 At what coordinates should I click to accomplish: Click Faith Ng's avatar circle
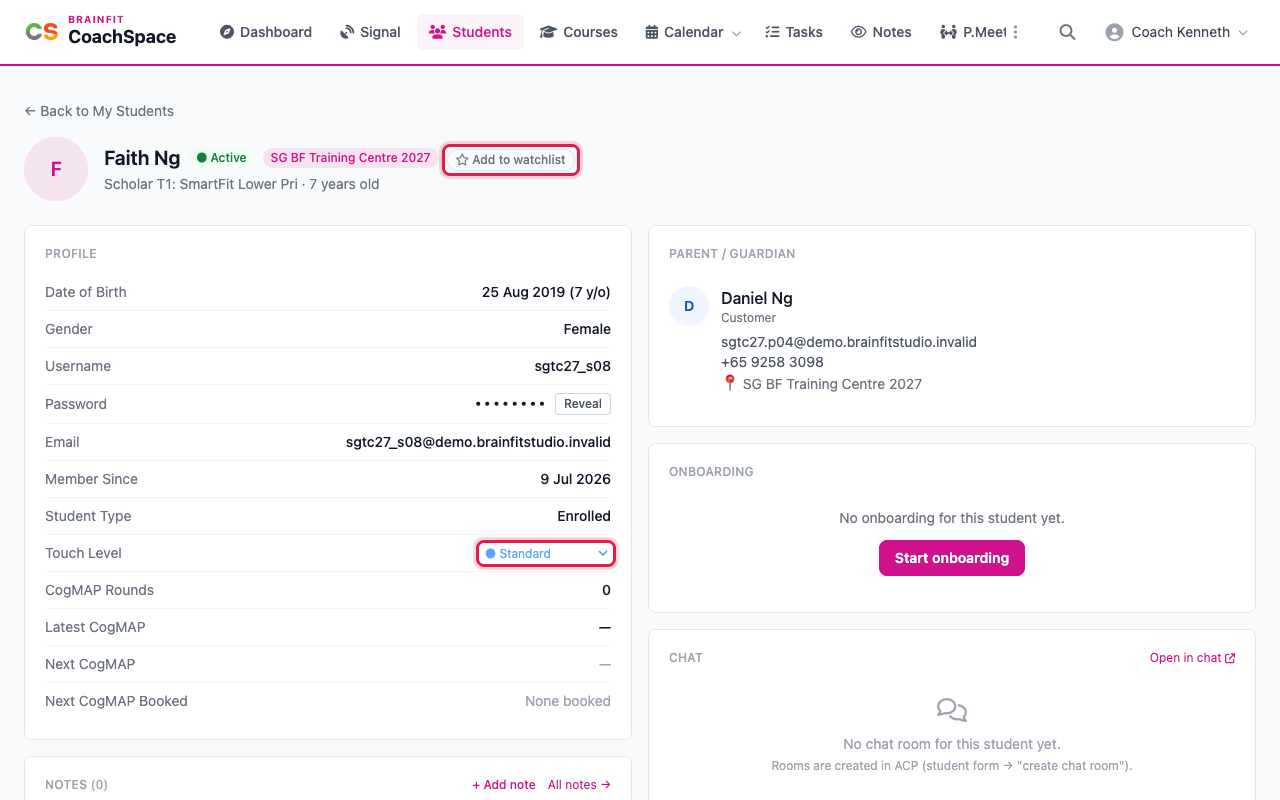[56, 169]
